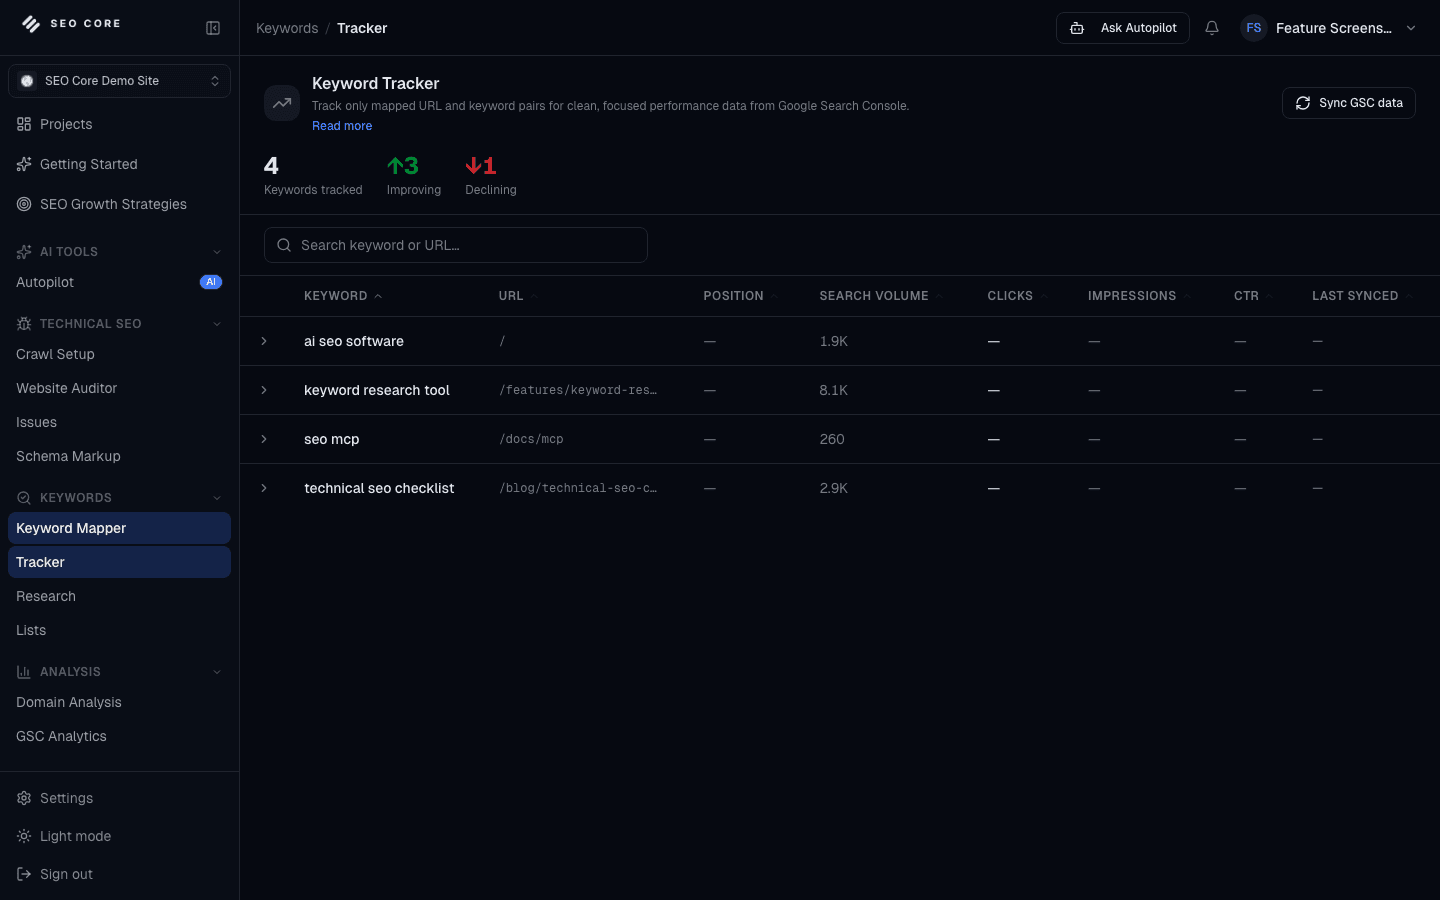Open Projects in the sidebar

click(120, 124)
